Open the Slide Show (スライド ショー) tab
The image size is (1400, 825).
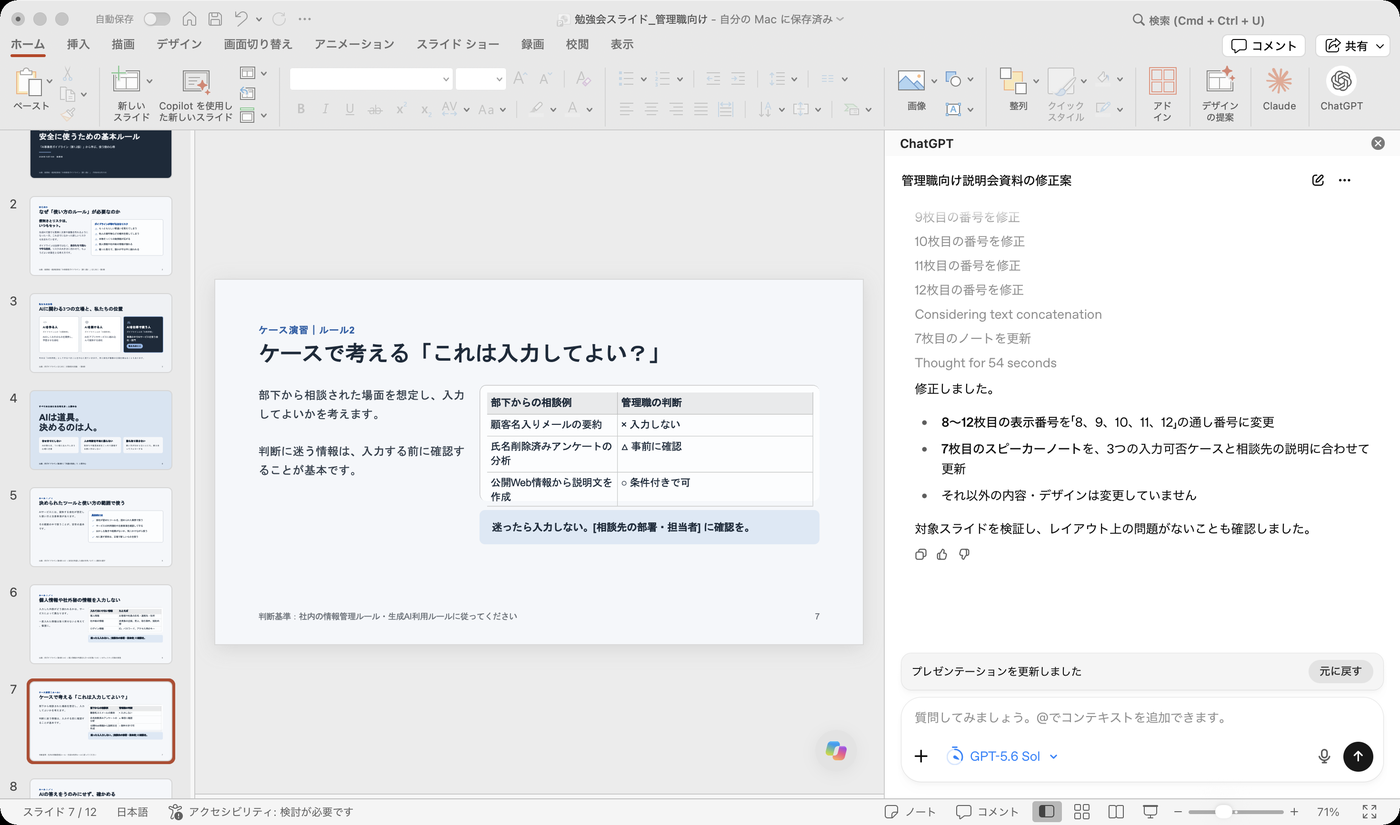point(458,44)
